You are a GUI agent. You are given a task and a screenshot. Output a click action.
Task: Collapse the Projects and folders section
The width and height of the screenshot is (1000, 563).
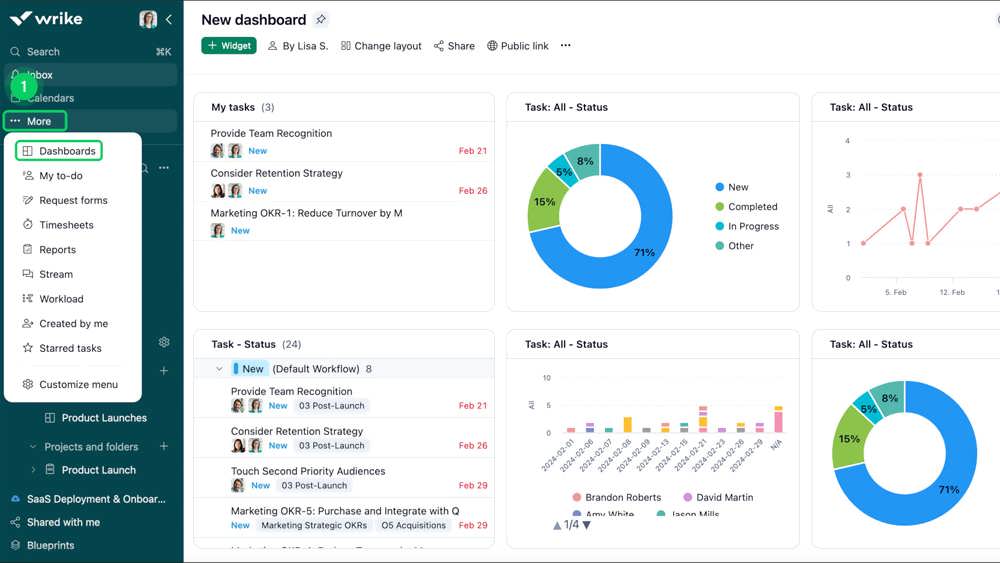33,446
